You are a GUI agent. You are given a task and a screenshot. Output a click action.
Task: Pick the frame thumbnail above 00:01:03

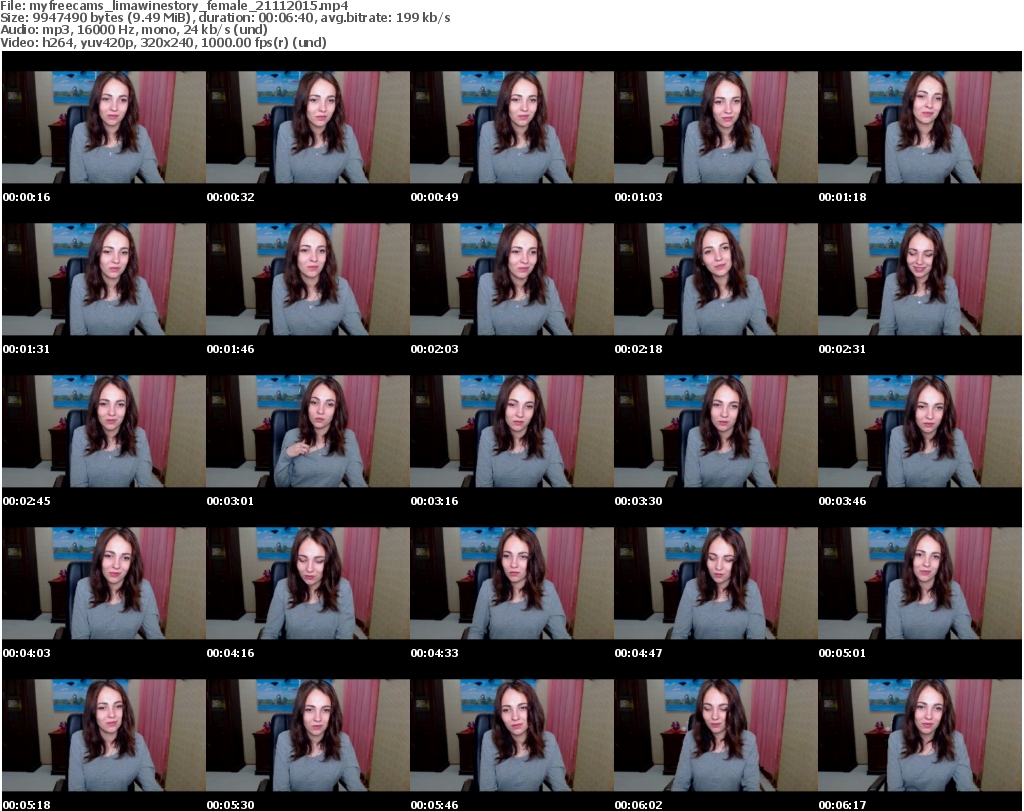point(716,127)
